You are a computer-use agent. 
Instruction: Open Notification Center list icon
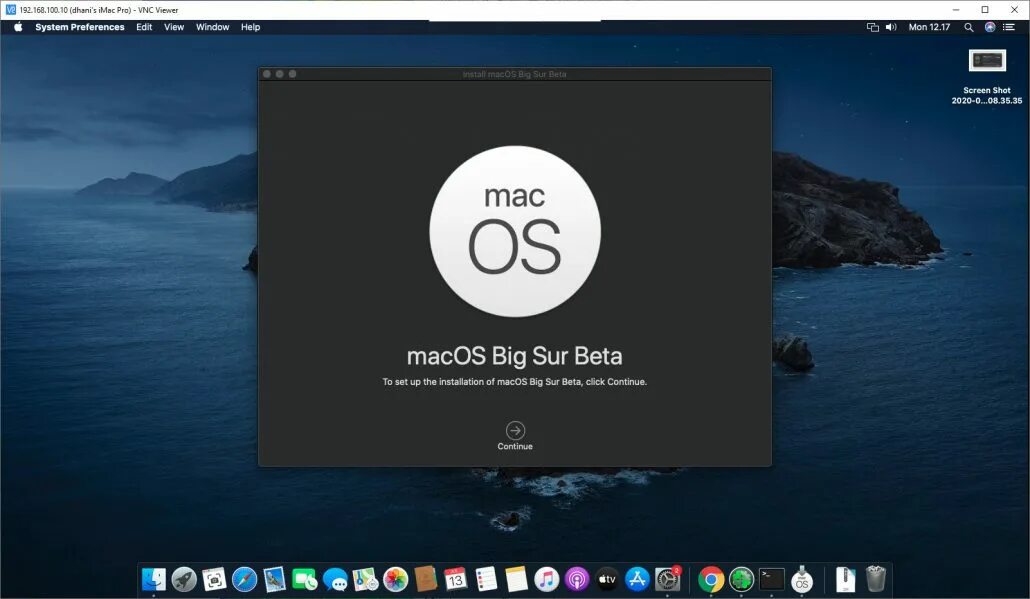[x=1008, y=27]
